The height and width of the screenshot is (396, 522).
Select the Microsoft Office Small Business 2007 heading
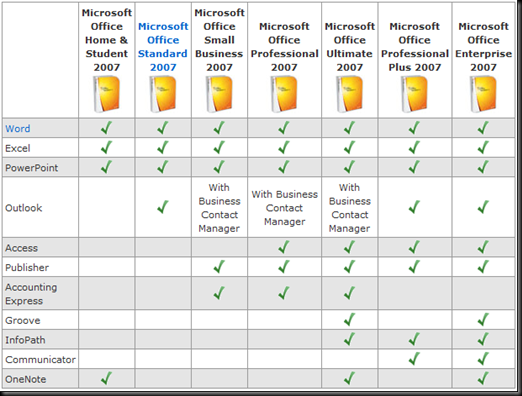point(219,40)
